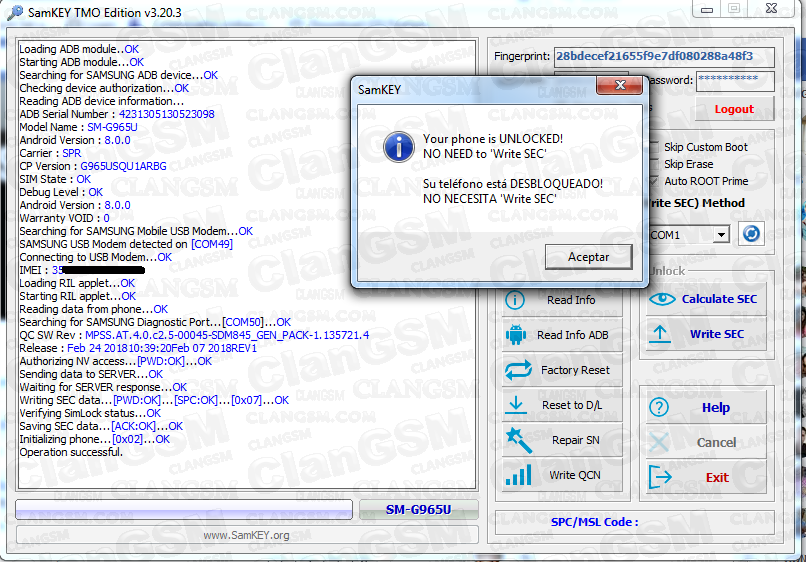Toggle the Skip Custom Boot checkbox

tap(654, 147)
